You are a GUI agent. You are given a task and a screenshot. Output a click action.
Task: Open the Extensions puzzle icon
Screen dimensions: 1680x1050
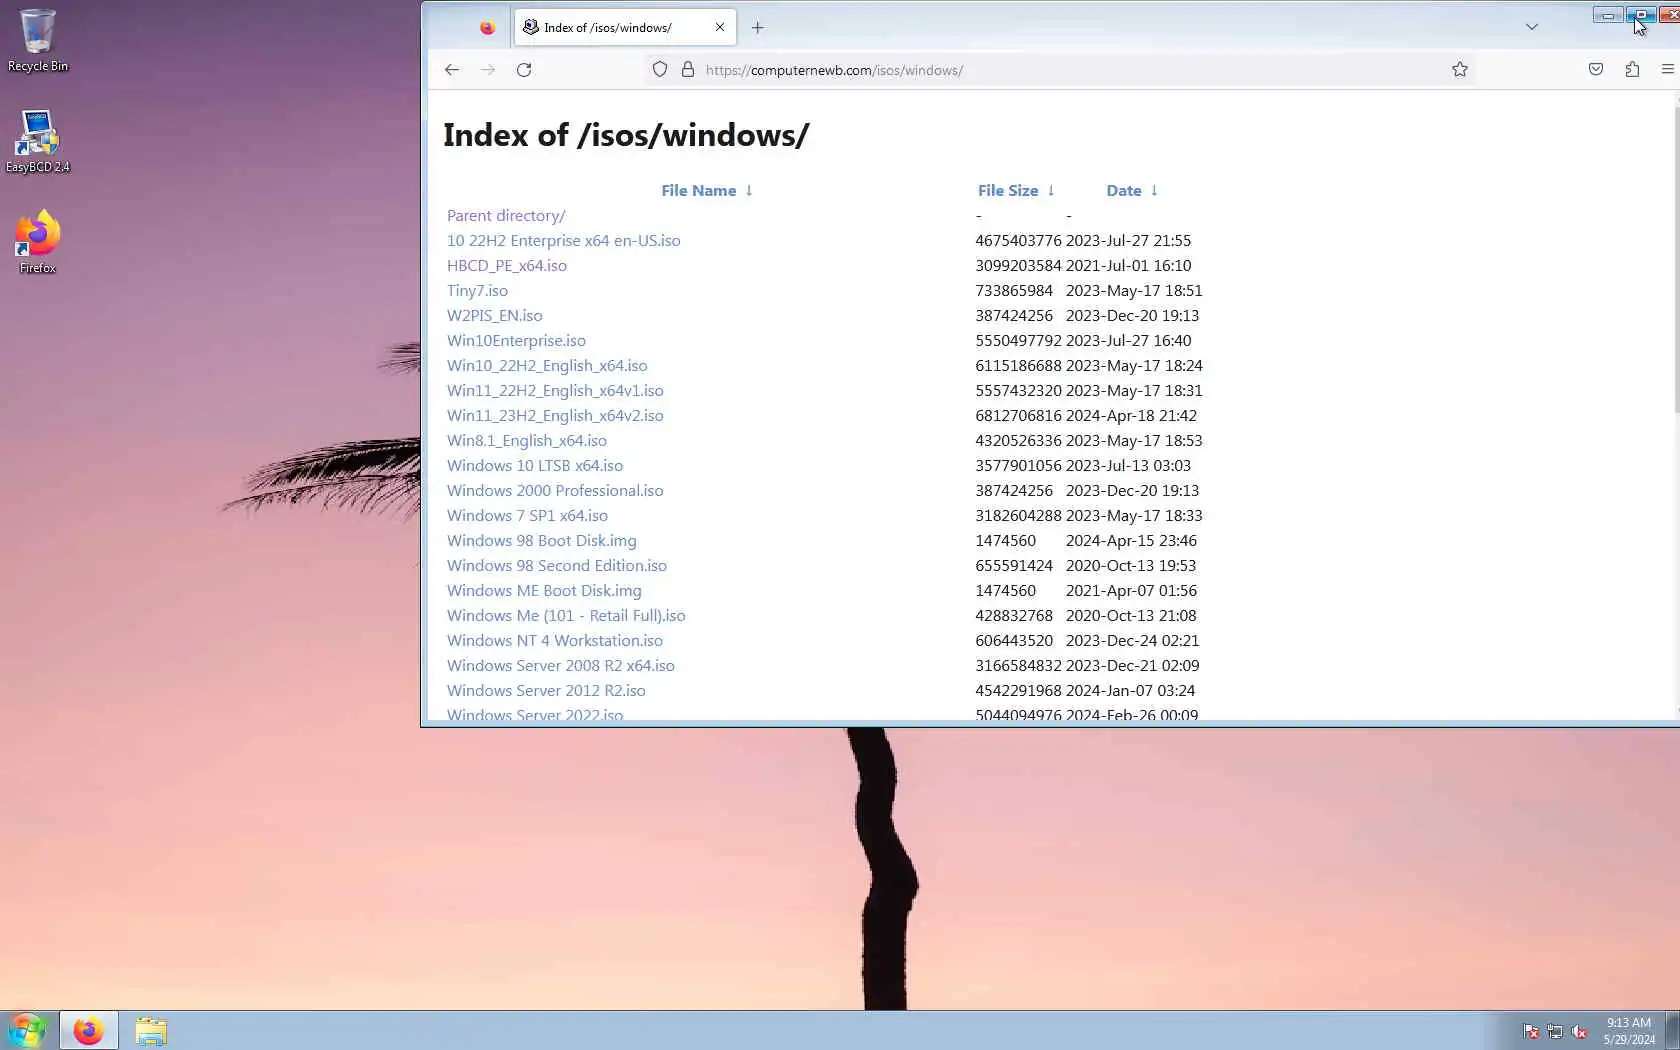(1632, 70)
